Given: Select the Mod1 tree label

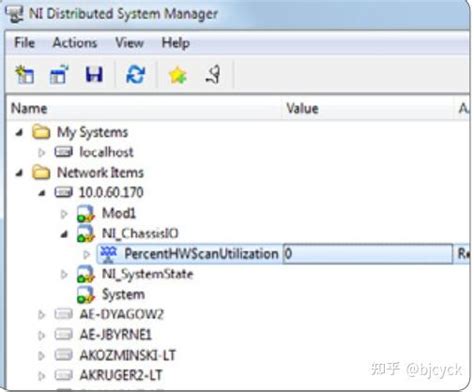Looking at the screenshot, I should (119, 213).
